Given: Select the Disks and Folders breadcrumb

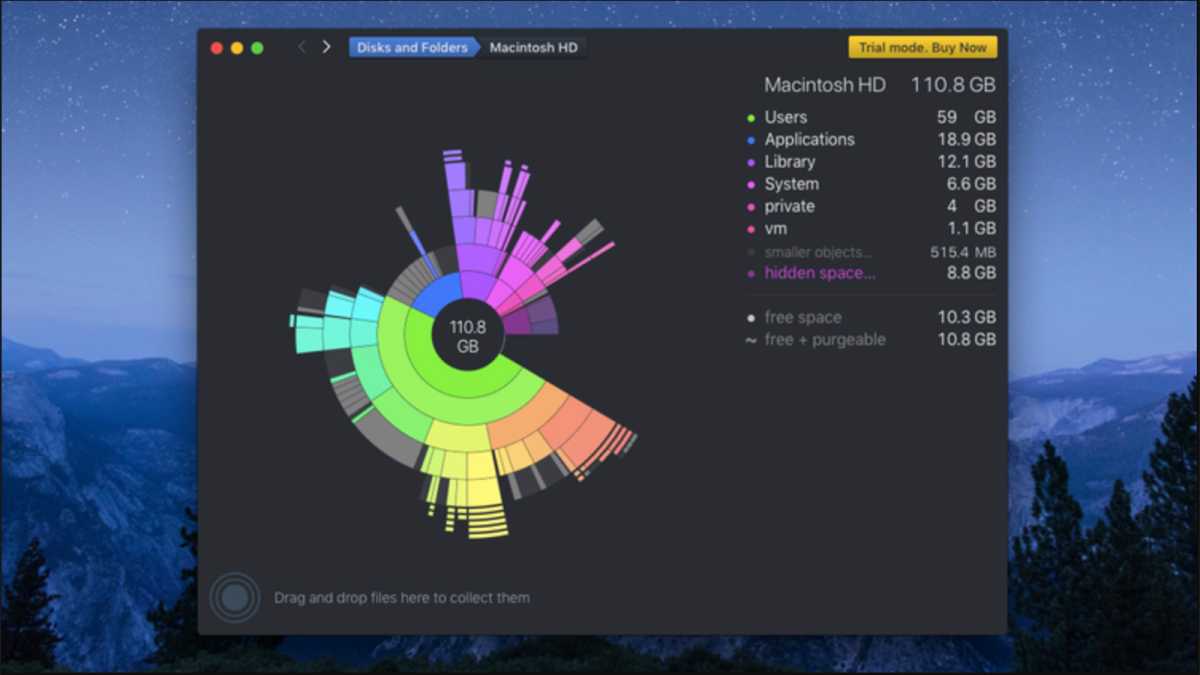Looking at the screenshot, I should click(x=412, y=46).
